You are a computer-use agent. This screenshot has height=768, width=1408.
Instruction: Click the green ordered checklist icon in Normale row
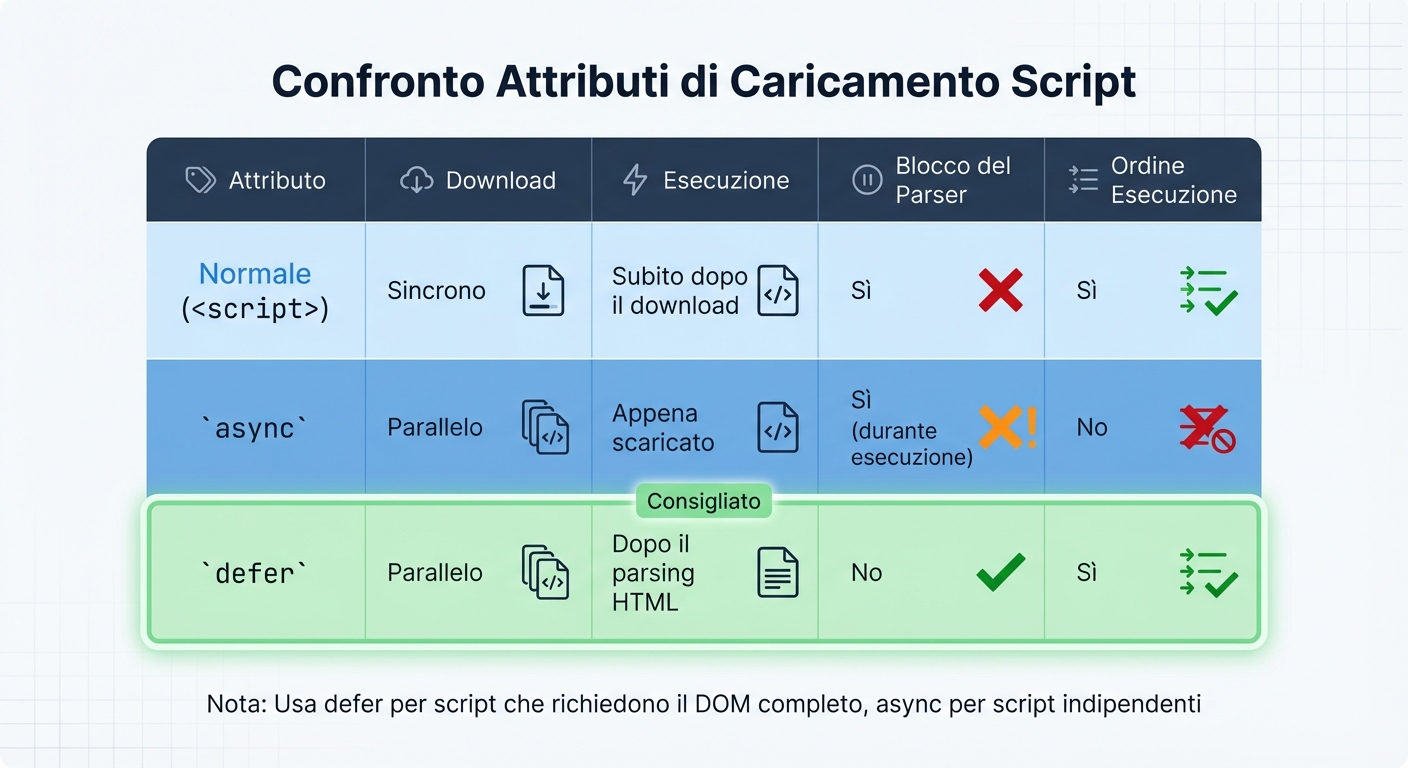(1209, 291)
